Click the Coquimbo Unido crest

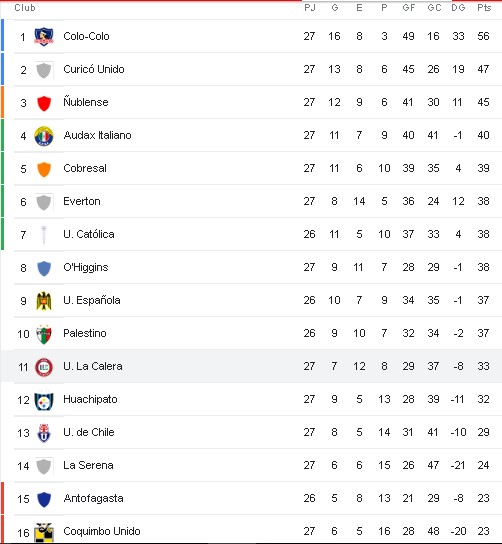pos(44,532)
